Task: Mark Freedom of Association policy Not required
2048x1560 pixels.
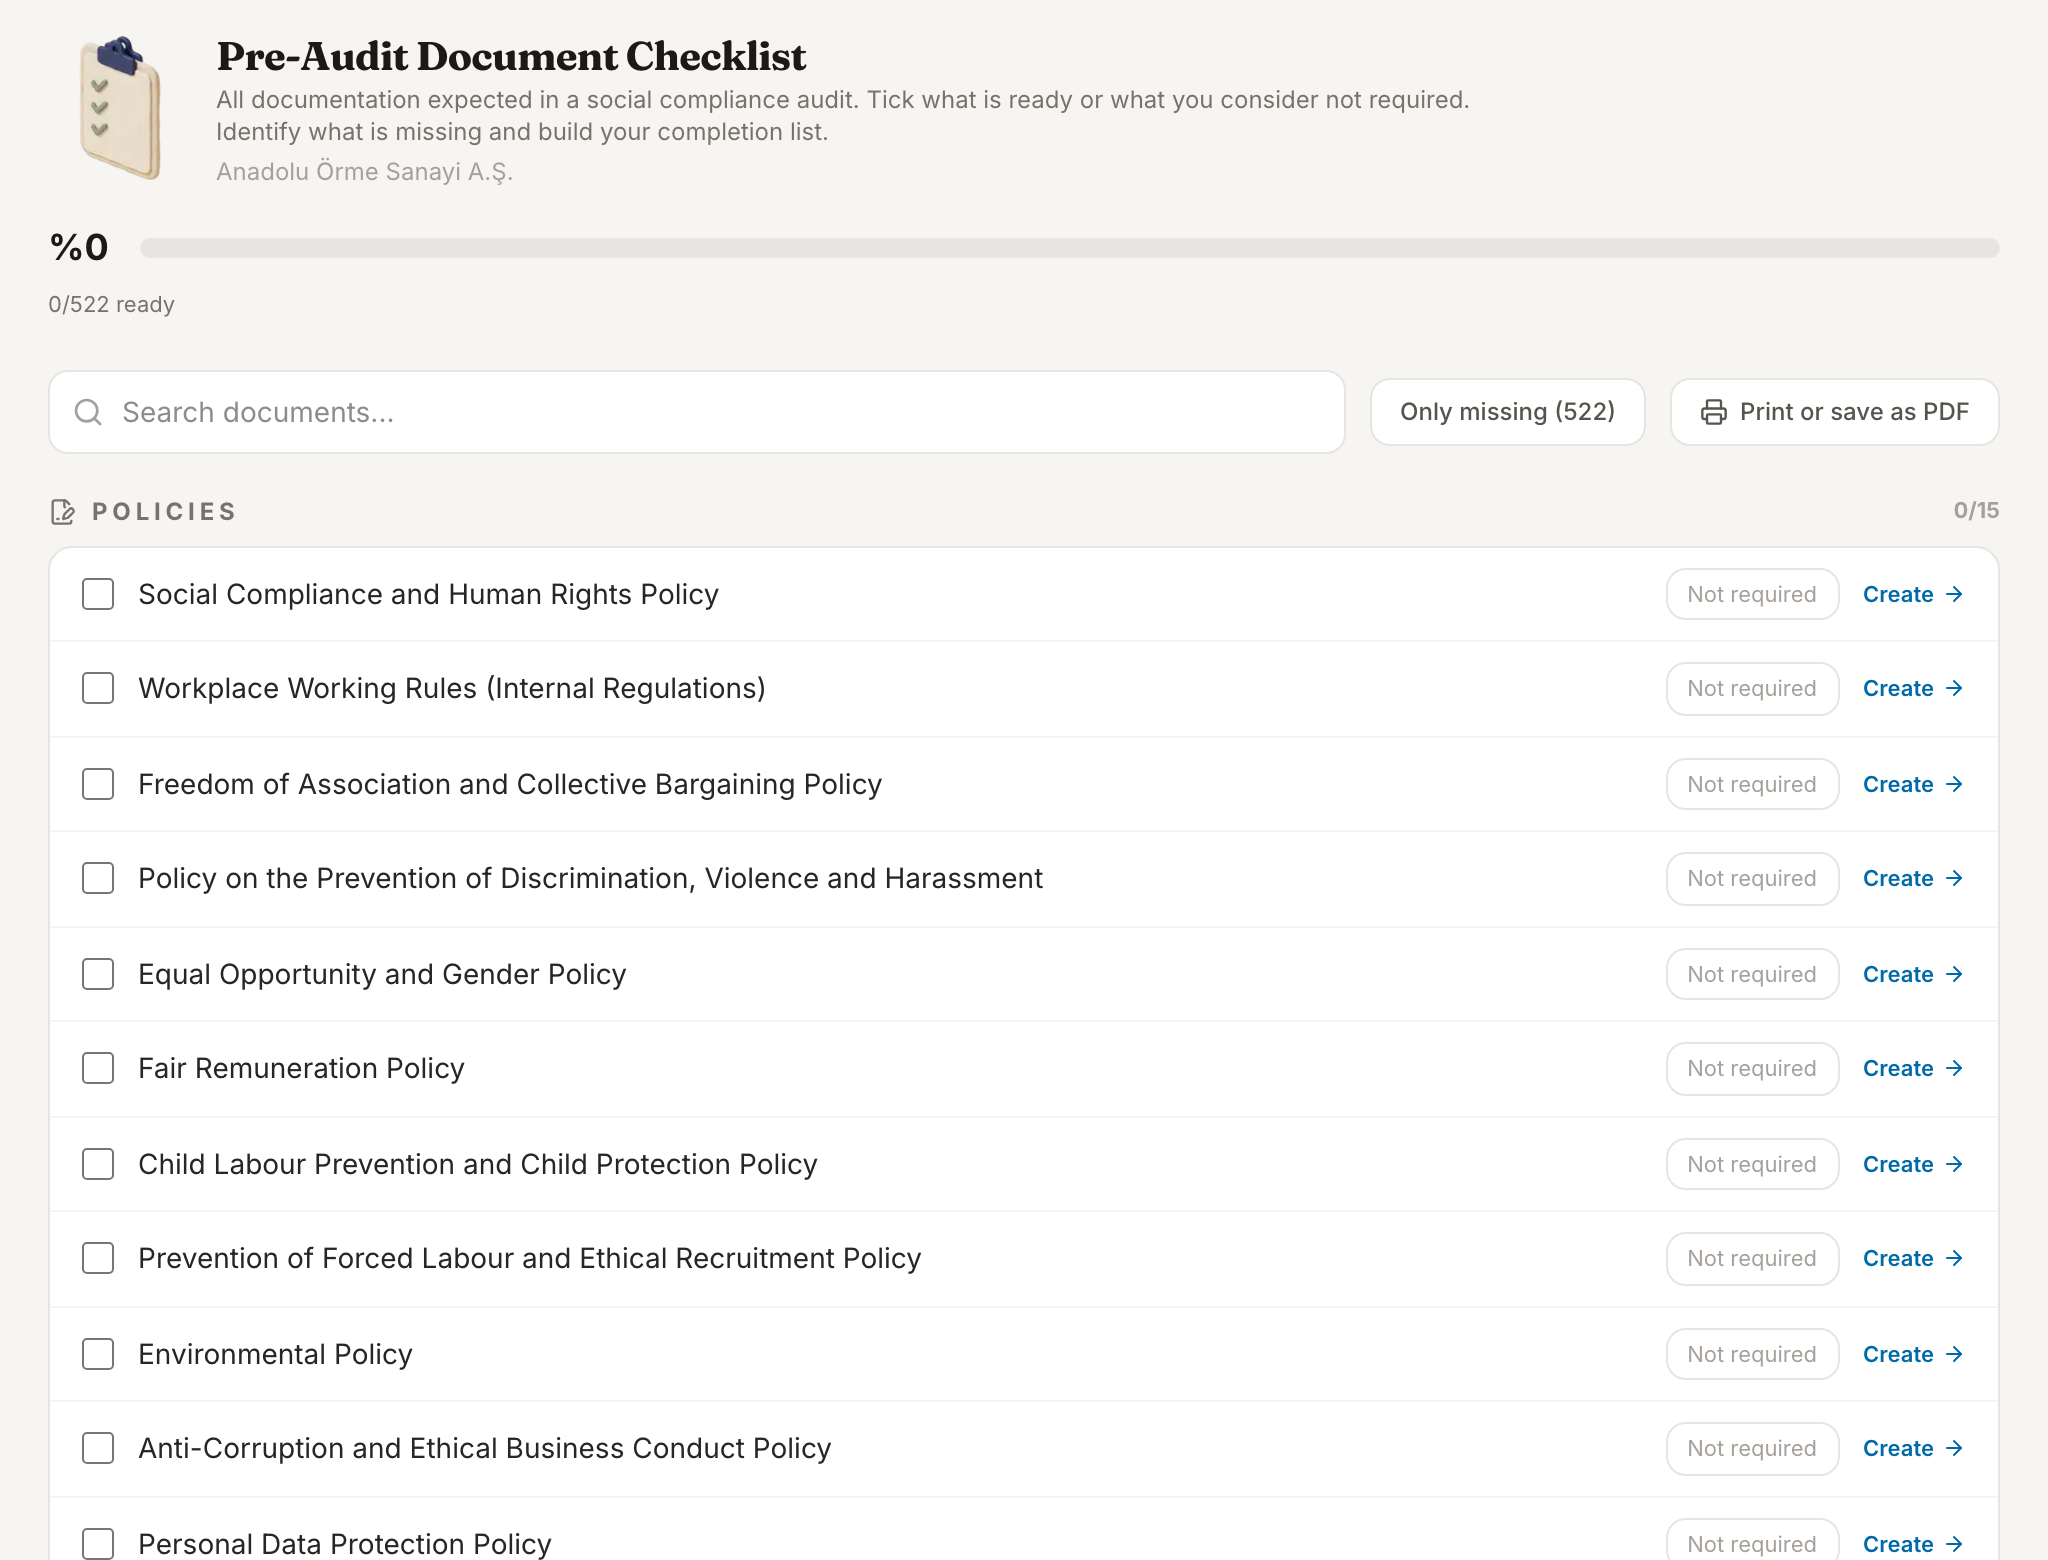Action: point(1752,784)
